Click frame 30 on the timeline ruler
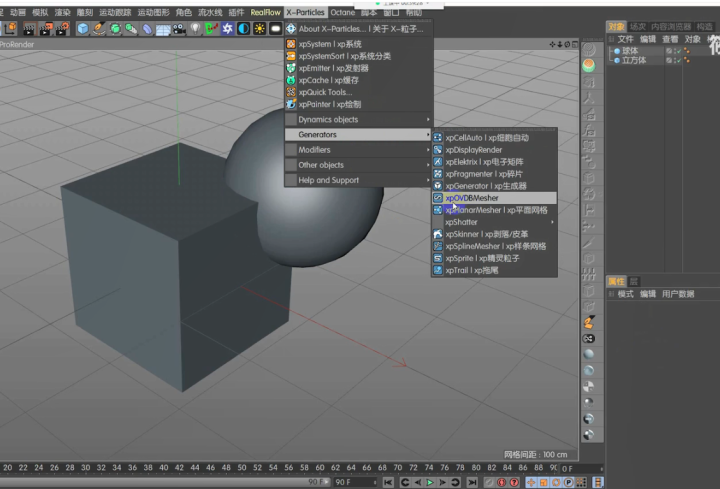 coord(85,467)
